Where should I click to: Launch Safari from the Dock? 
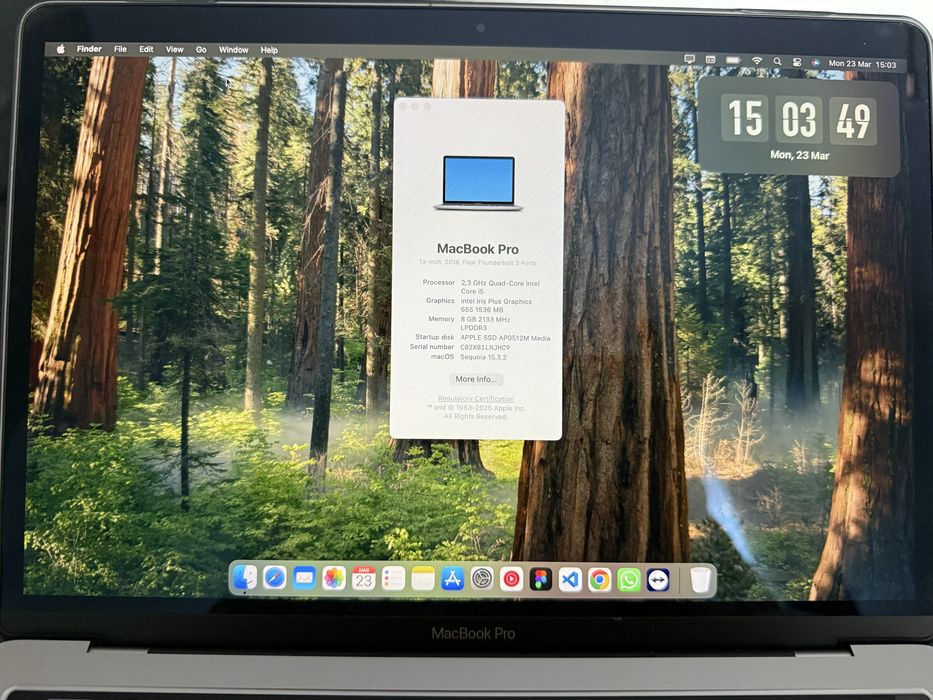(x=275, y=577)
